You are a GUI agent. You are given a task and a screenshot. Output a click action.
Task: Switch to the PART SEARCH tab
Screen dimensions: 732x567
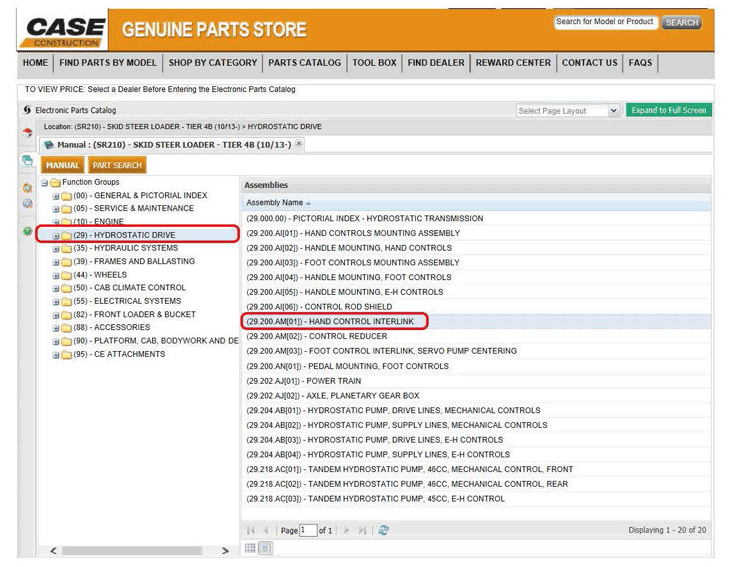(x=117, y=165)
